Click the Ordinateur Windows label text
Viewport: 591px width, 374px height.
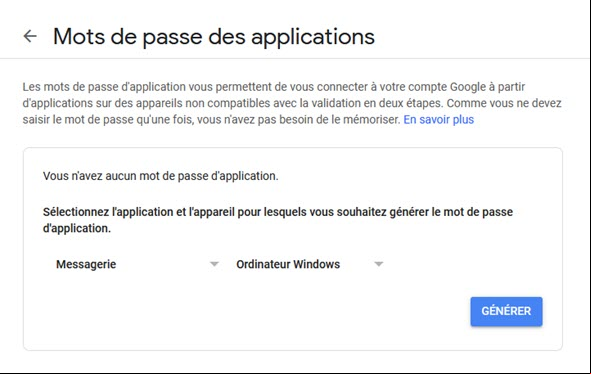288,264
